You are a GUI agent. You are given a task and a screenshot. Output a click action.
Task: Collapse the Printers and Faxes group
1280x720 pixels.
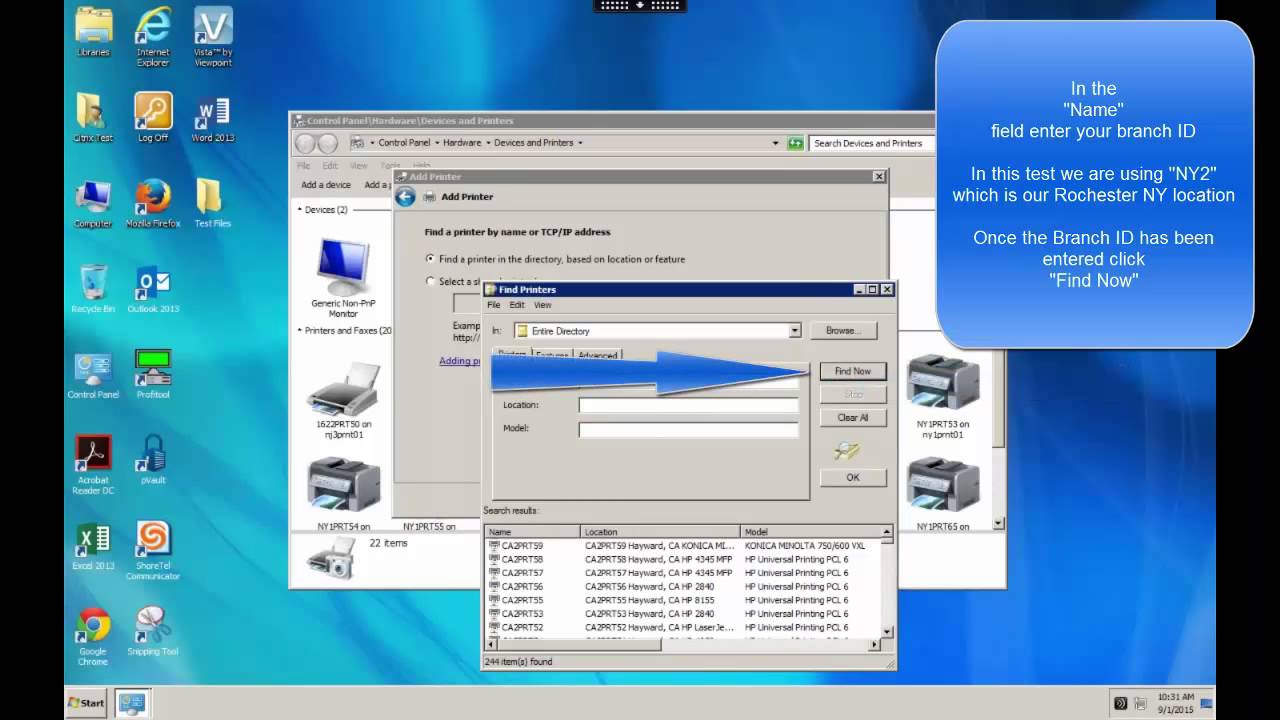(x=299, y=330)
